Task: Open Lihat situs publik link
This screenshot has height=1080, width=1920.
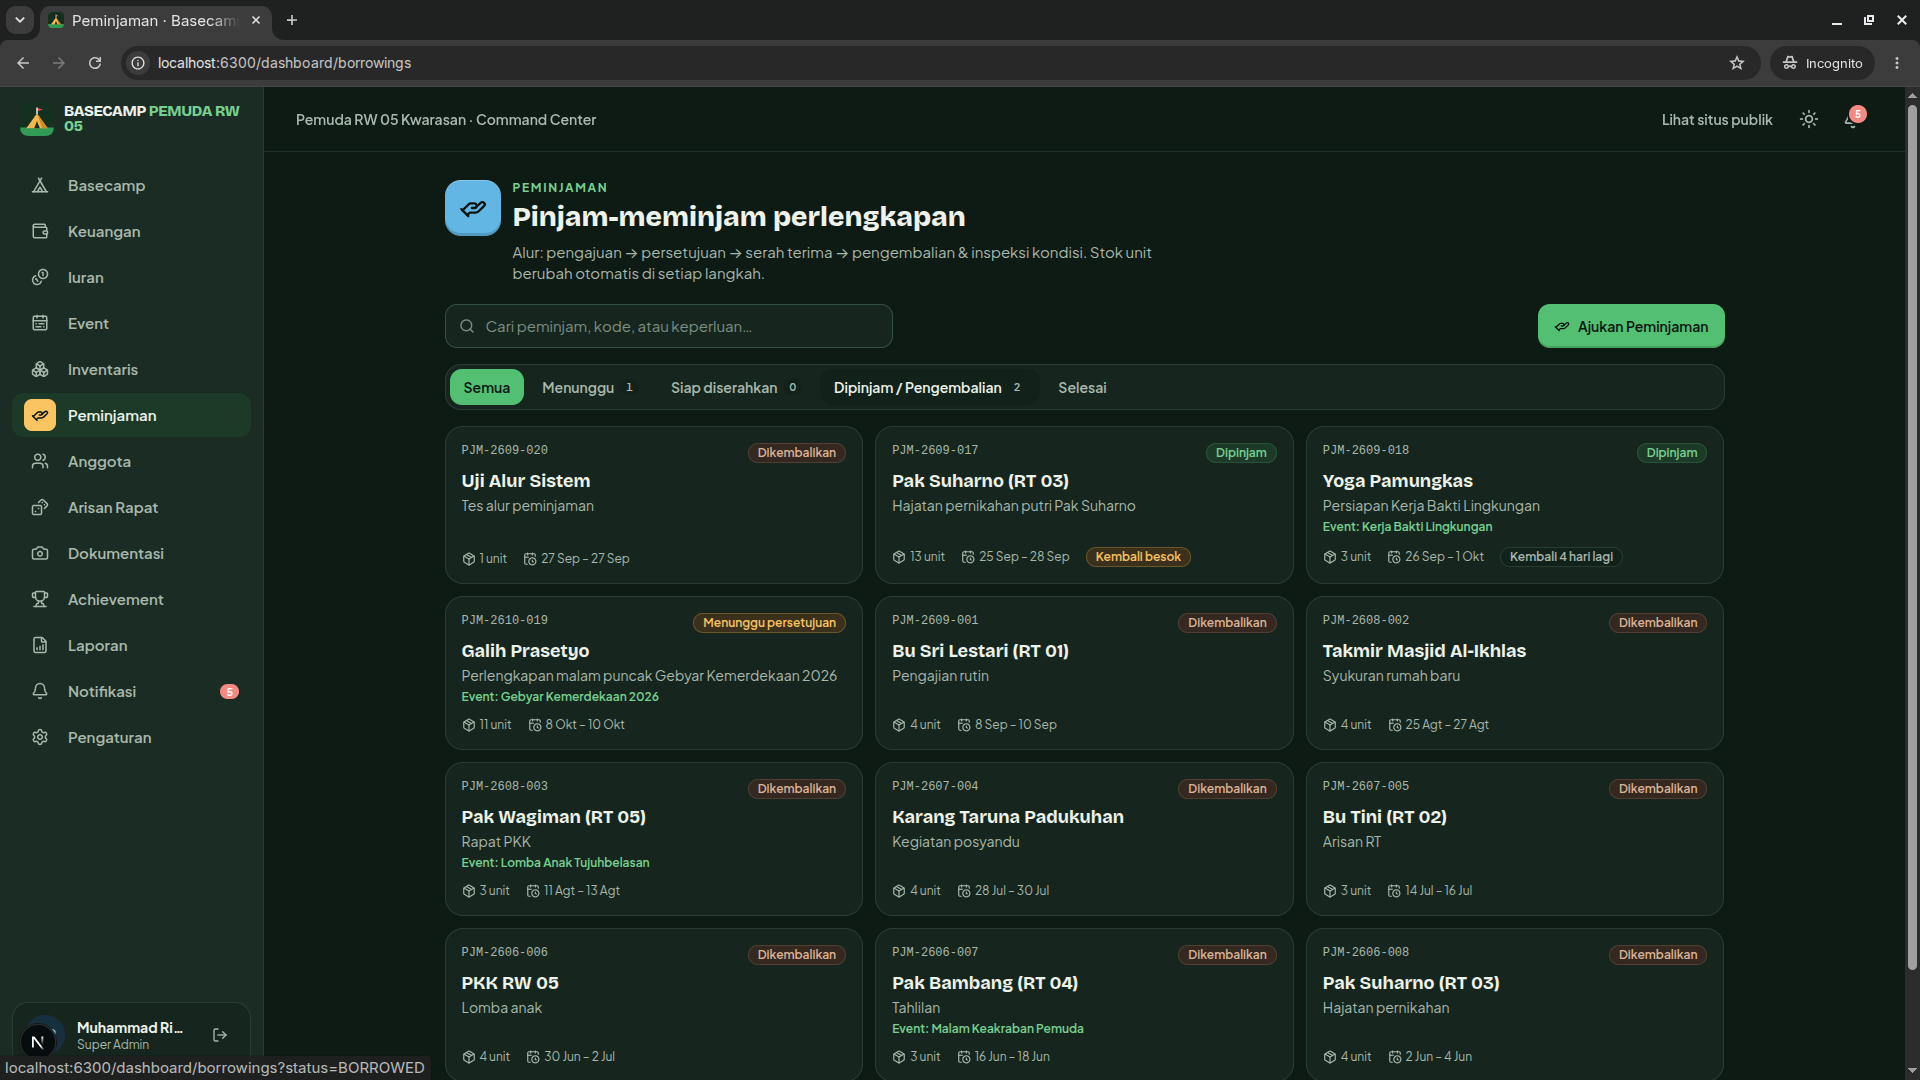Action: 1717,120
